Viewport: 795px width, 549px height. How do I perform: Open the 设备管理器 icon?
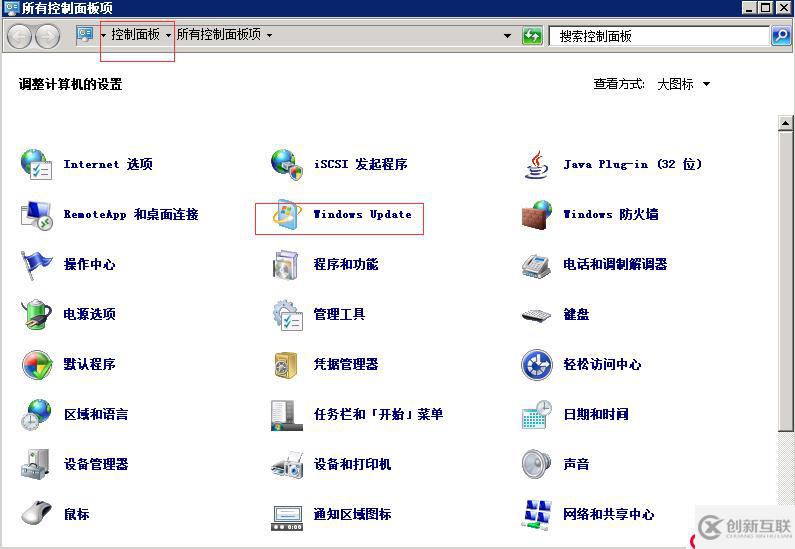[x=35, y=464]
